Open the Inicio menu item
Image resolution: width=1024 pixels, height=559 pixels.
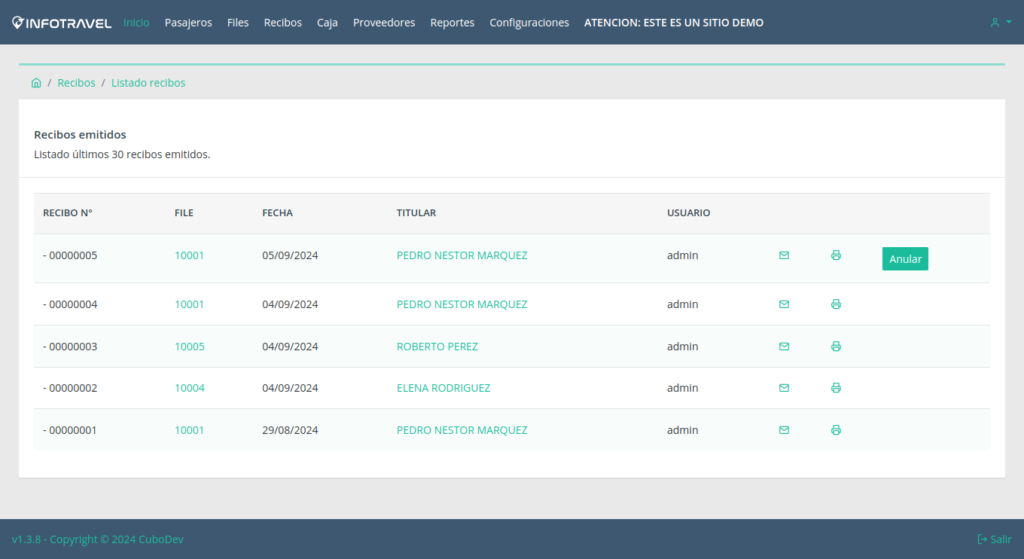pos(136,22)
